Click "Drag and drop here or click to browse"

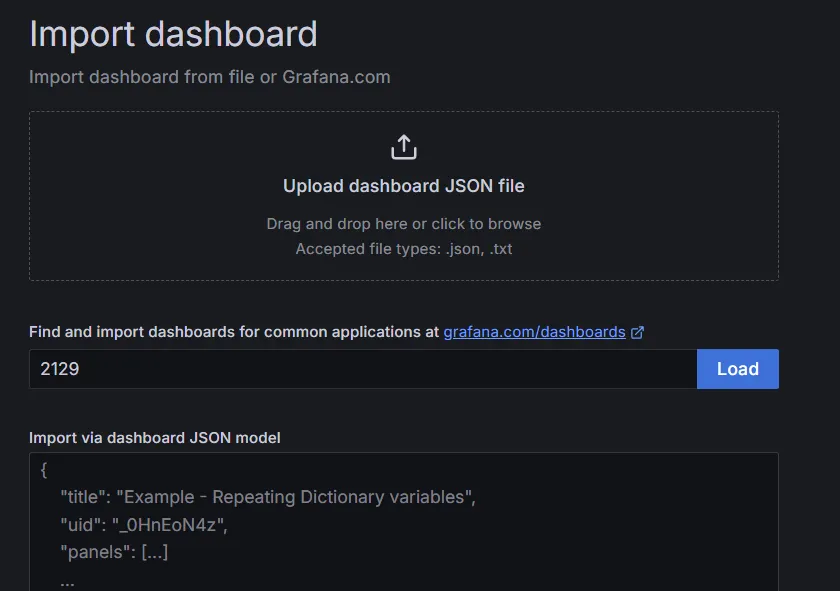click(403, 224)
